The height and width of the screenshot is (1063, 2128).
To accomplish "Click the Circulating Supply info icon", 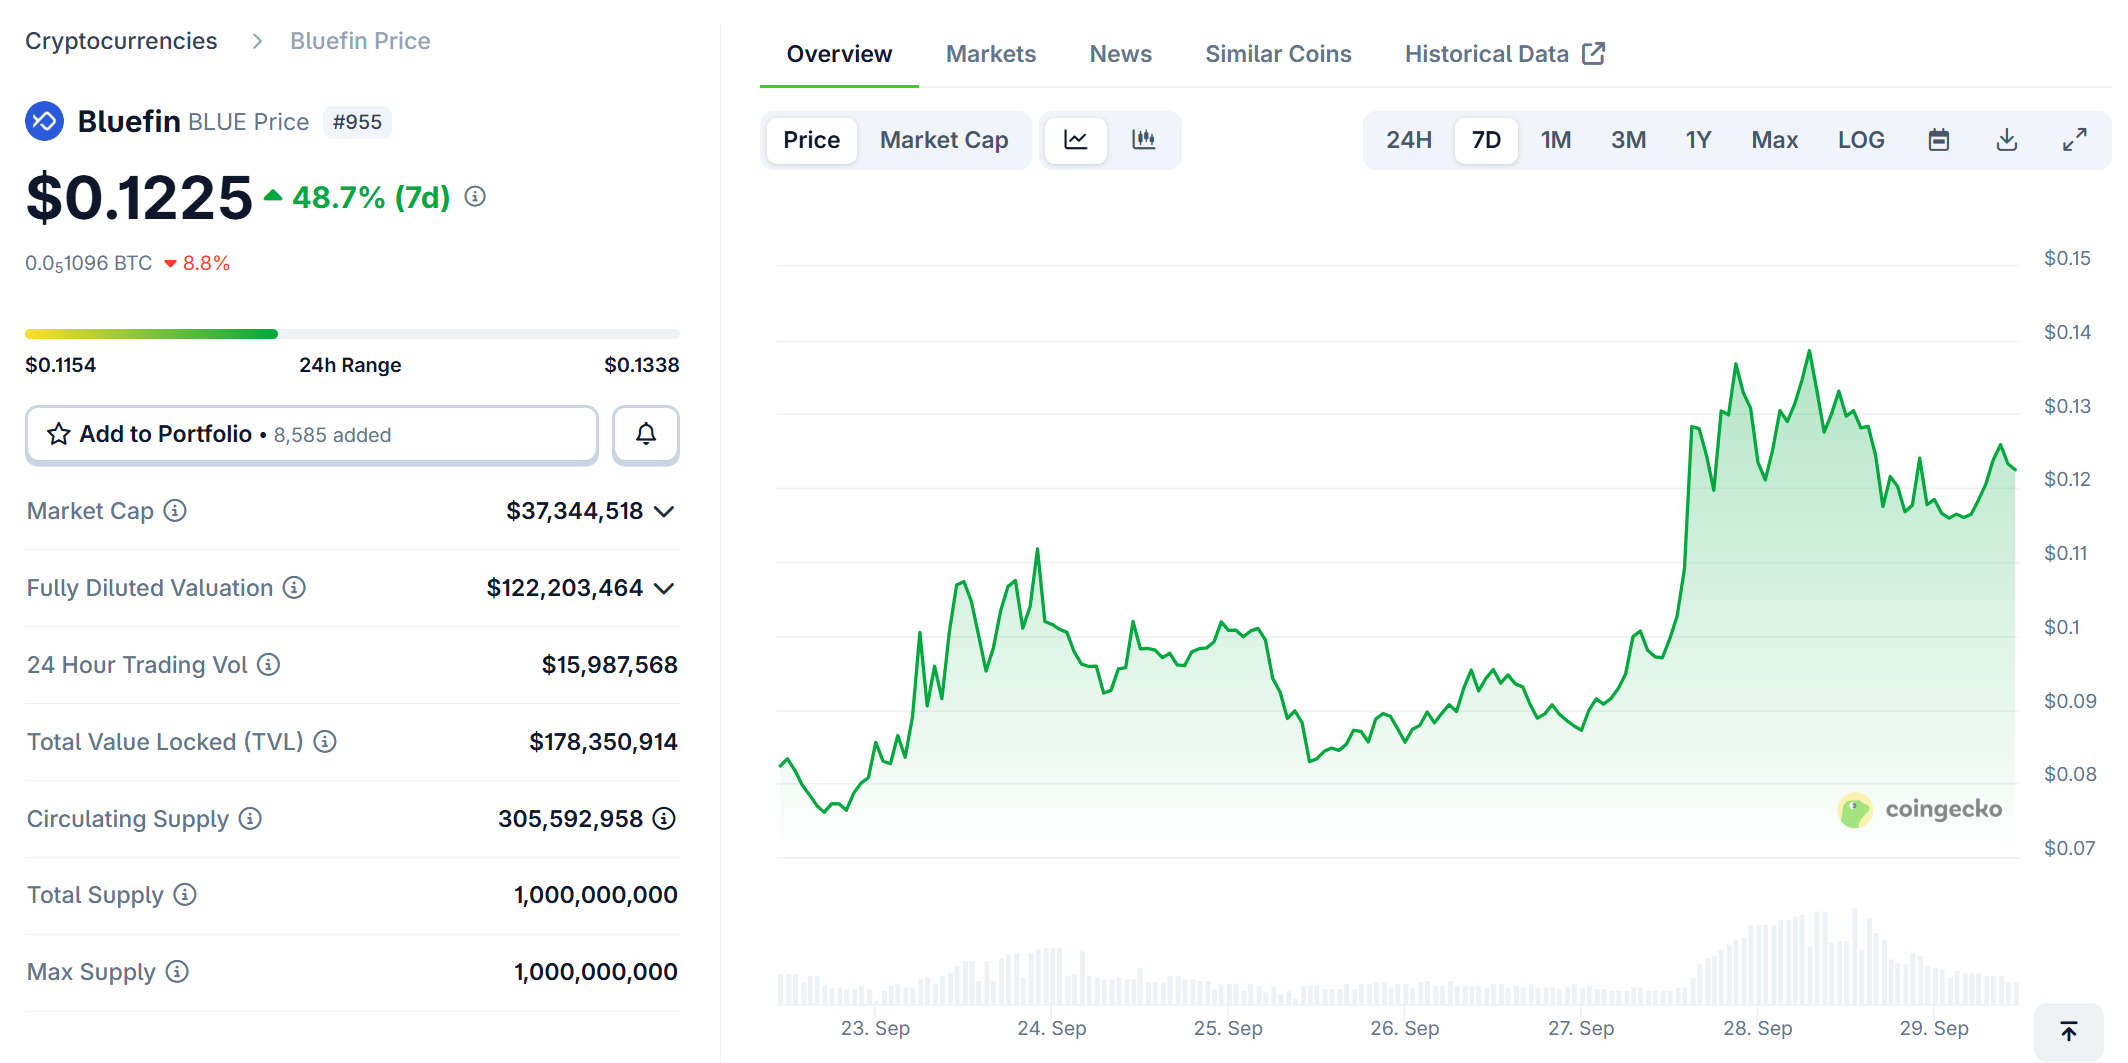I will tap(249, 819).
